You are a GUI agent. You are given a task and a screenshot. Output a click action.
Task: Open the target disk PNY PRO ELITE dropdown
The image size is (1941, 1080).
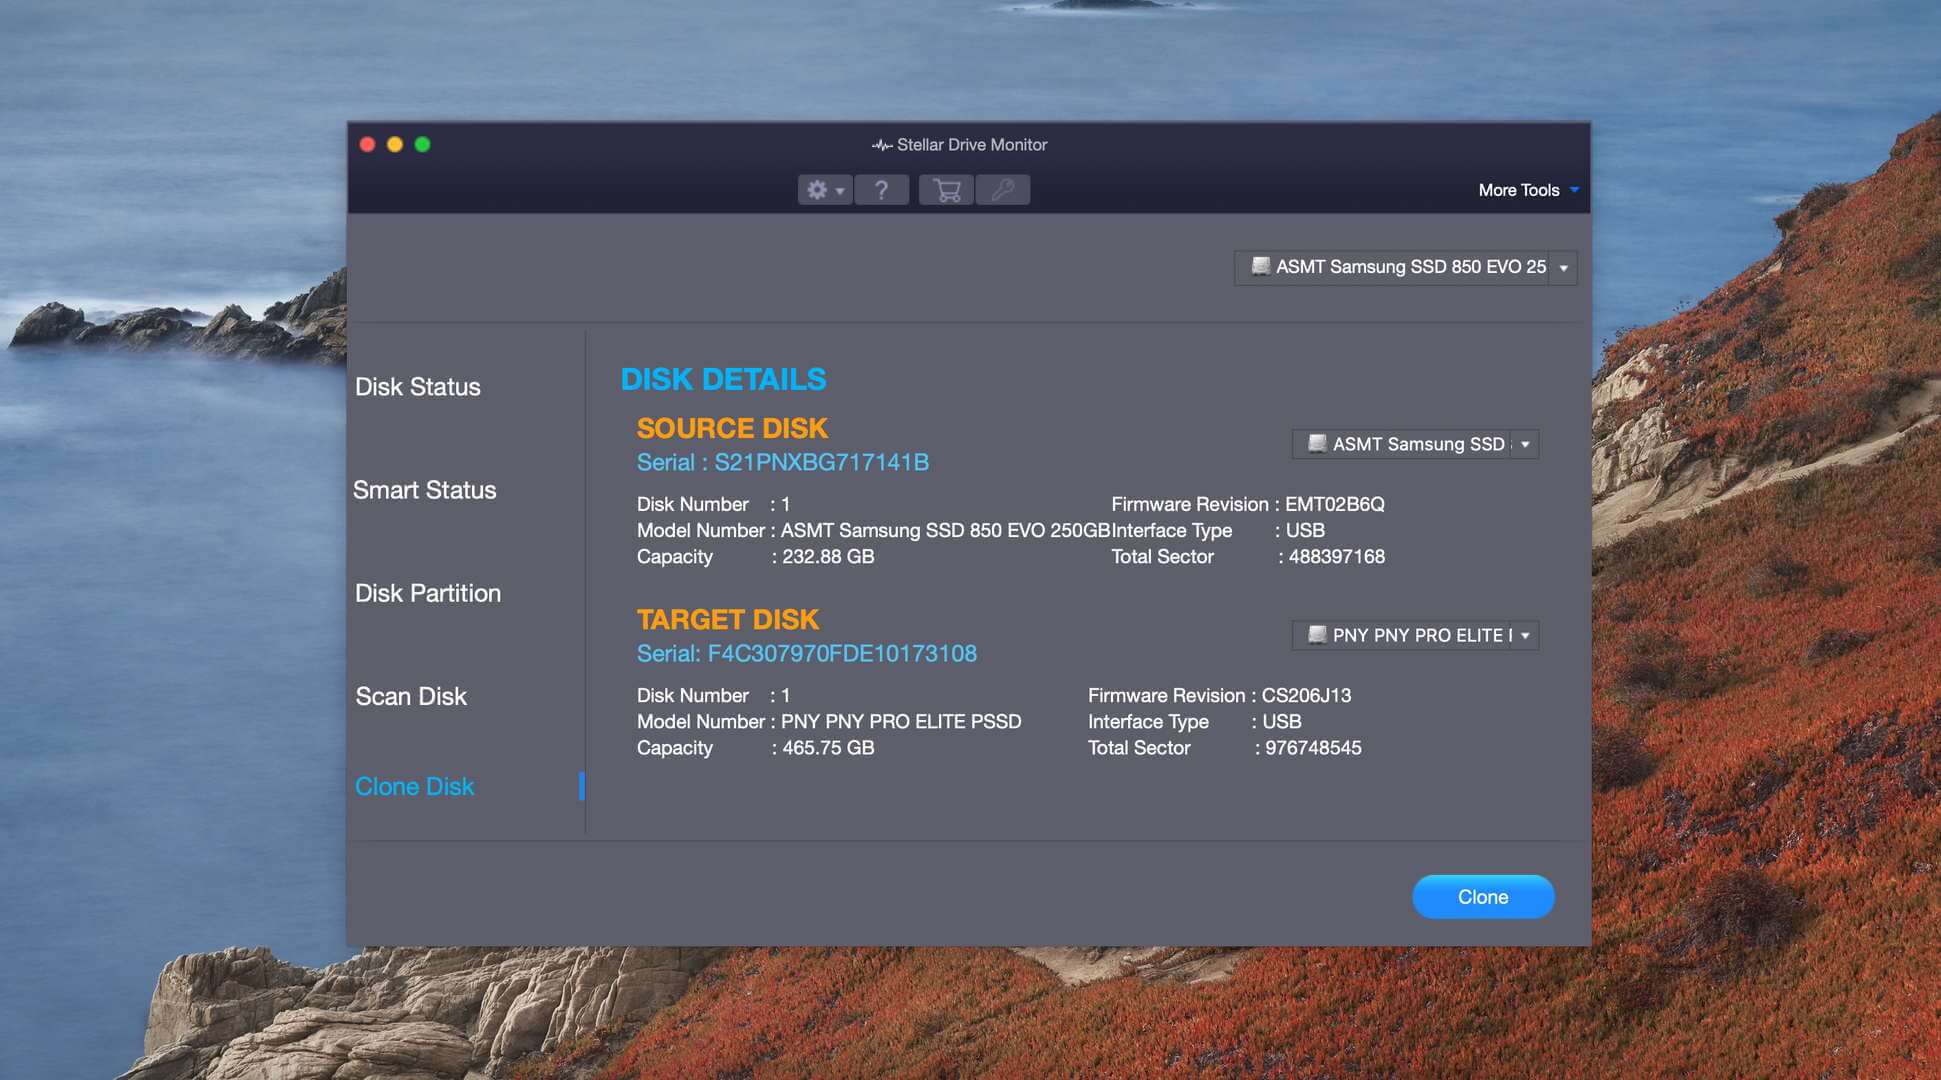[x=1414, y=635]
